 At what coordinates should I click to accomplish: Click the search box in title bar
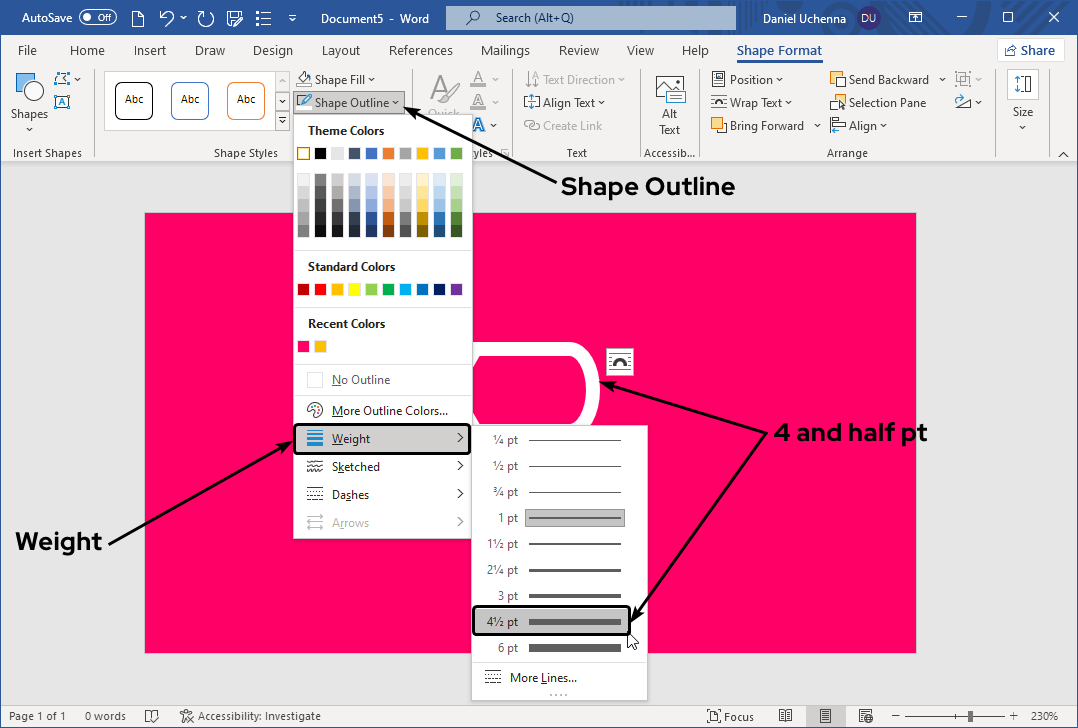(x=590, y=18)
